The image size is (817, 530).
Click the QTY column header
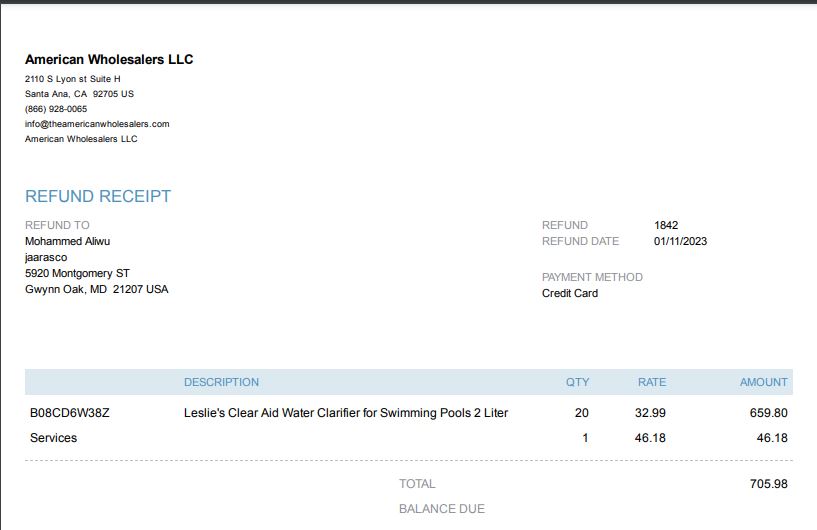tap(577, 382)
